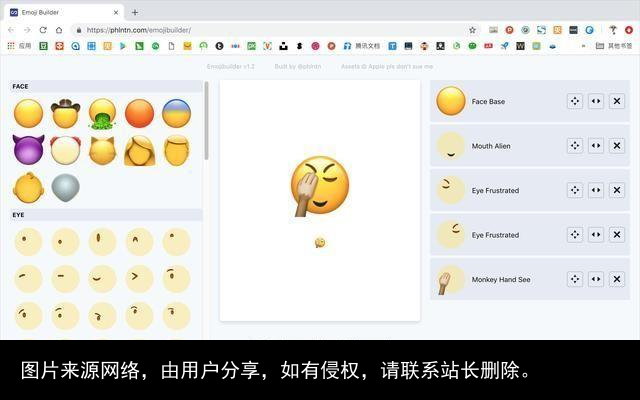
Task: Choose the cowboy hat face
Action: click(65, 113)
